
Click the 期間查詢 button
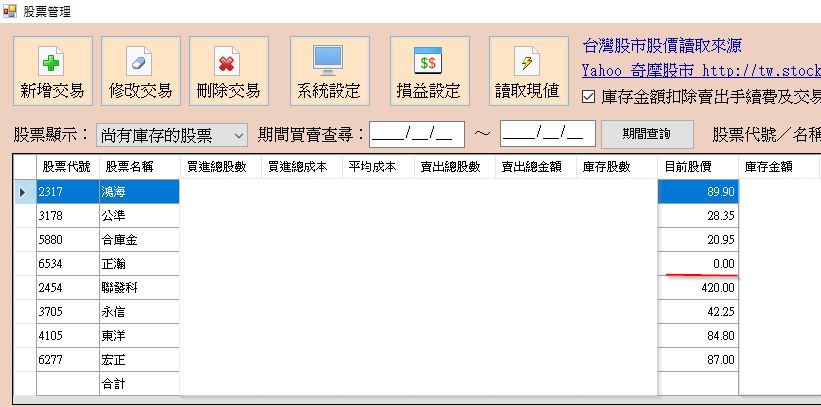point(647,134)
